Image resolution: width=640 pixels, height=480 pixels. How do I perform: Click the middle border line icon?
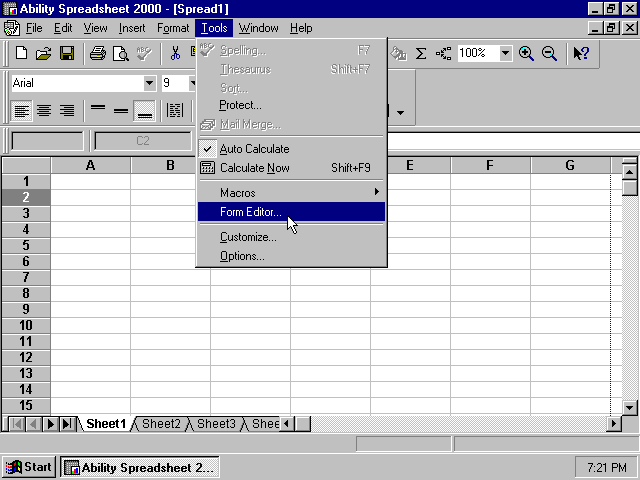click(x=121, y=110)
